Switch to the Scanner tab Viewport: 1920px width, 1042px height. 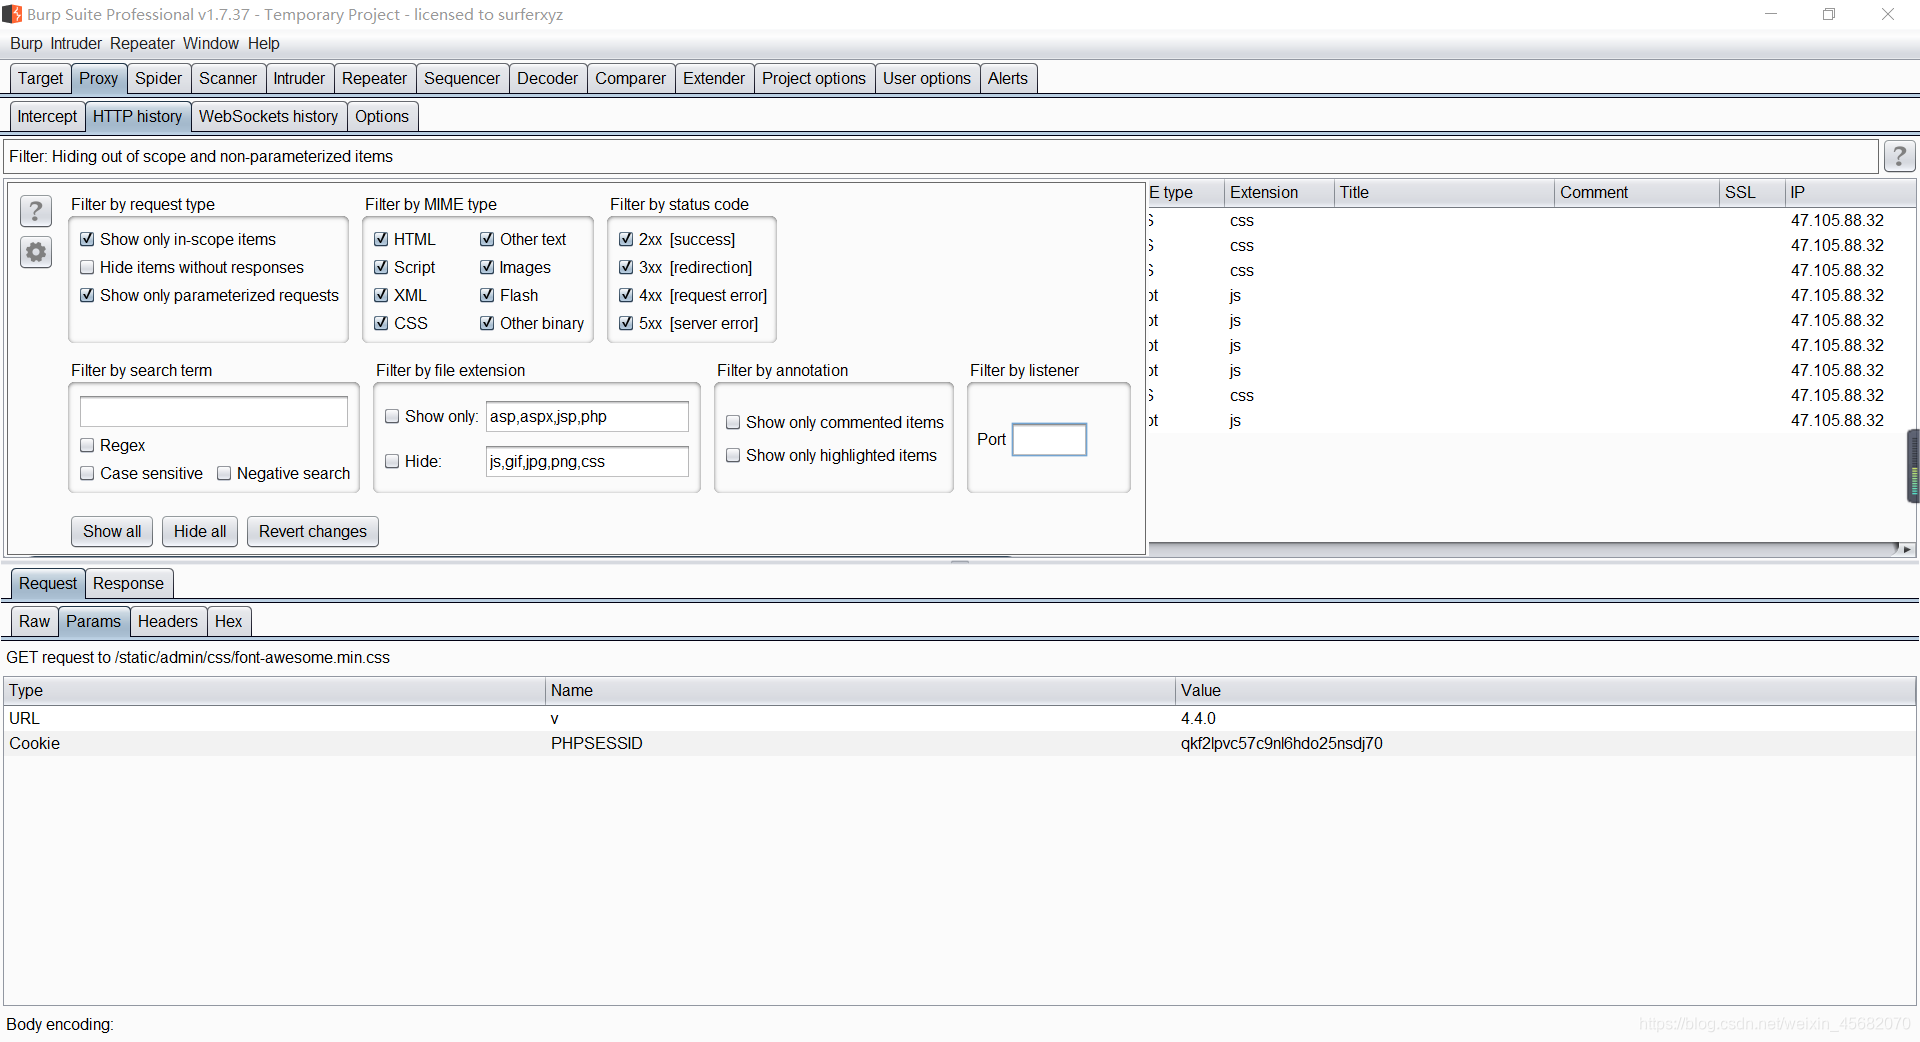click(x=228, y=78)
